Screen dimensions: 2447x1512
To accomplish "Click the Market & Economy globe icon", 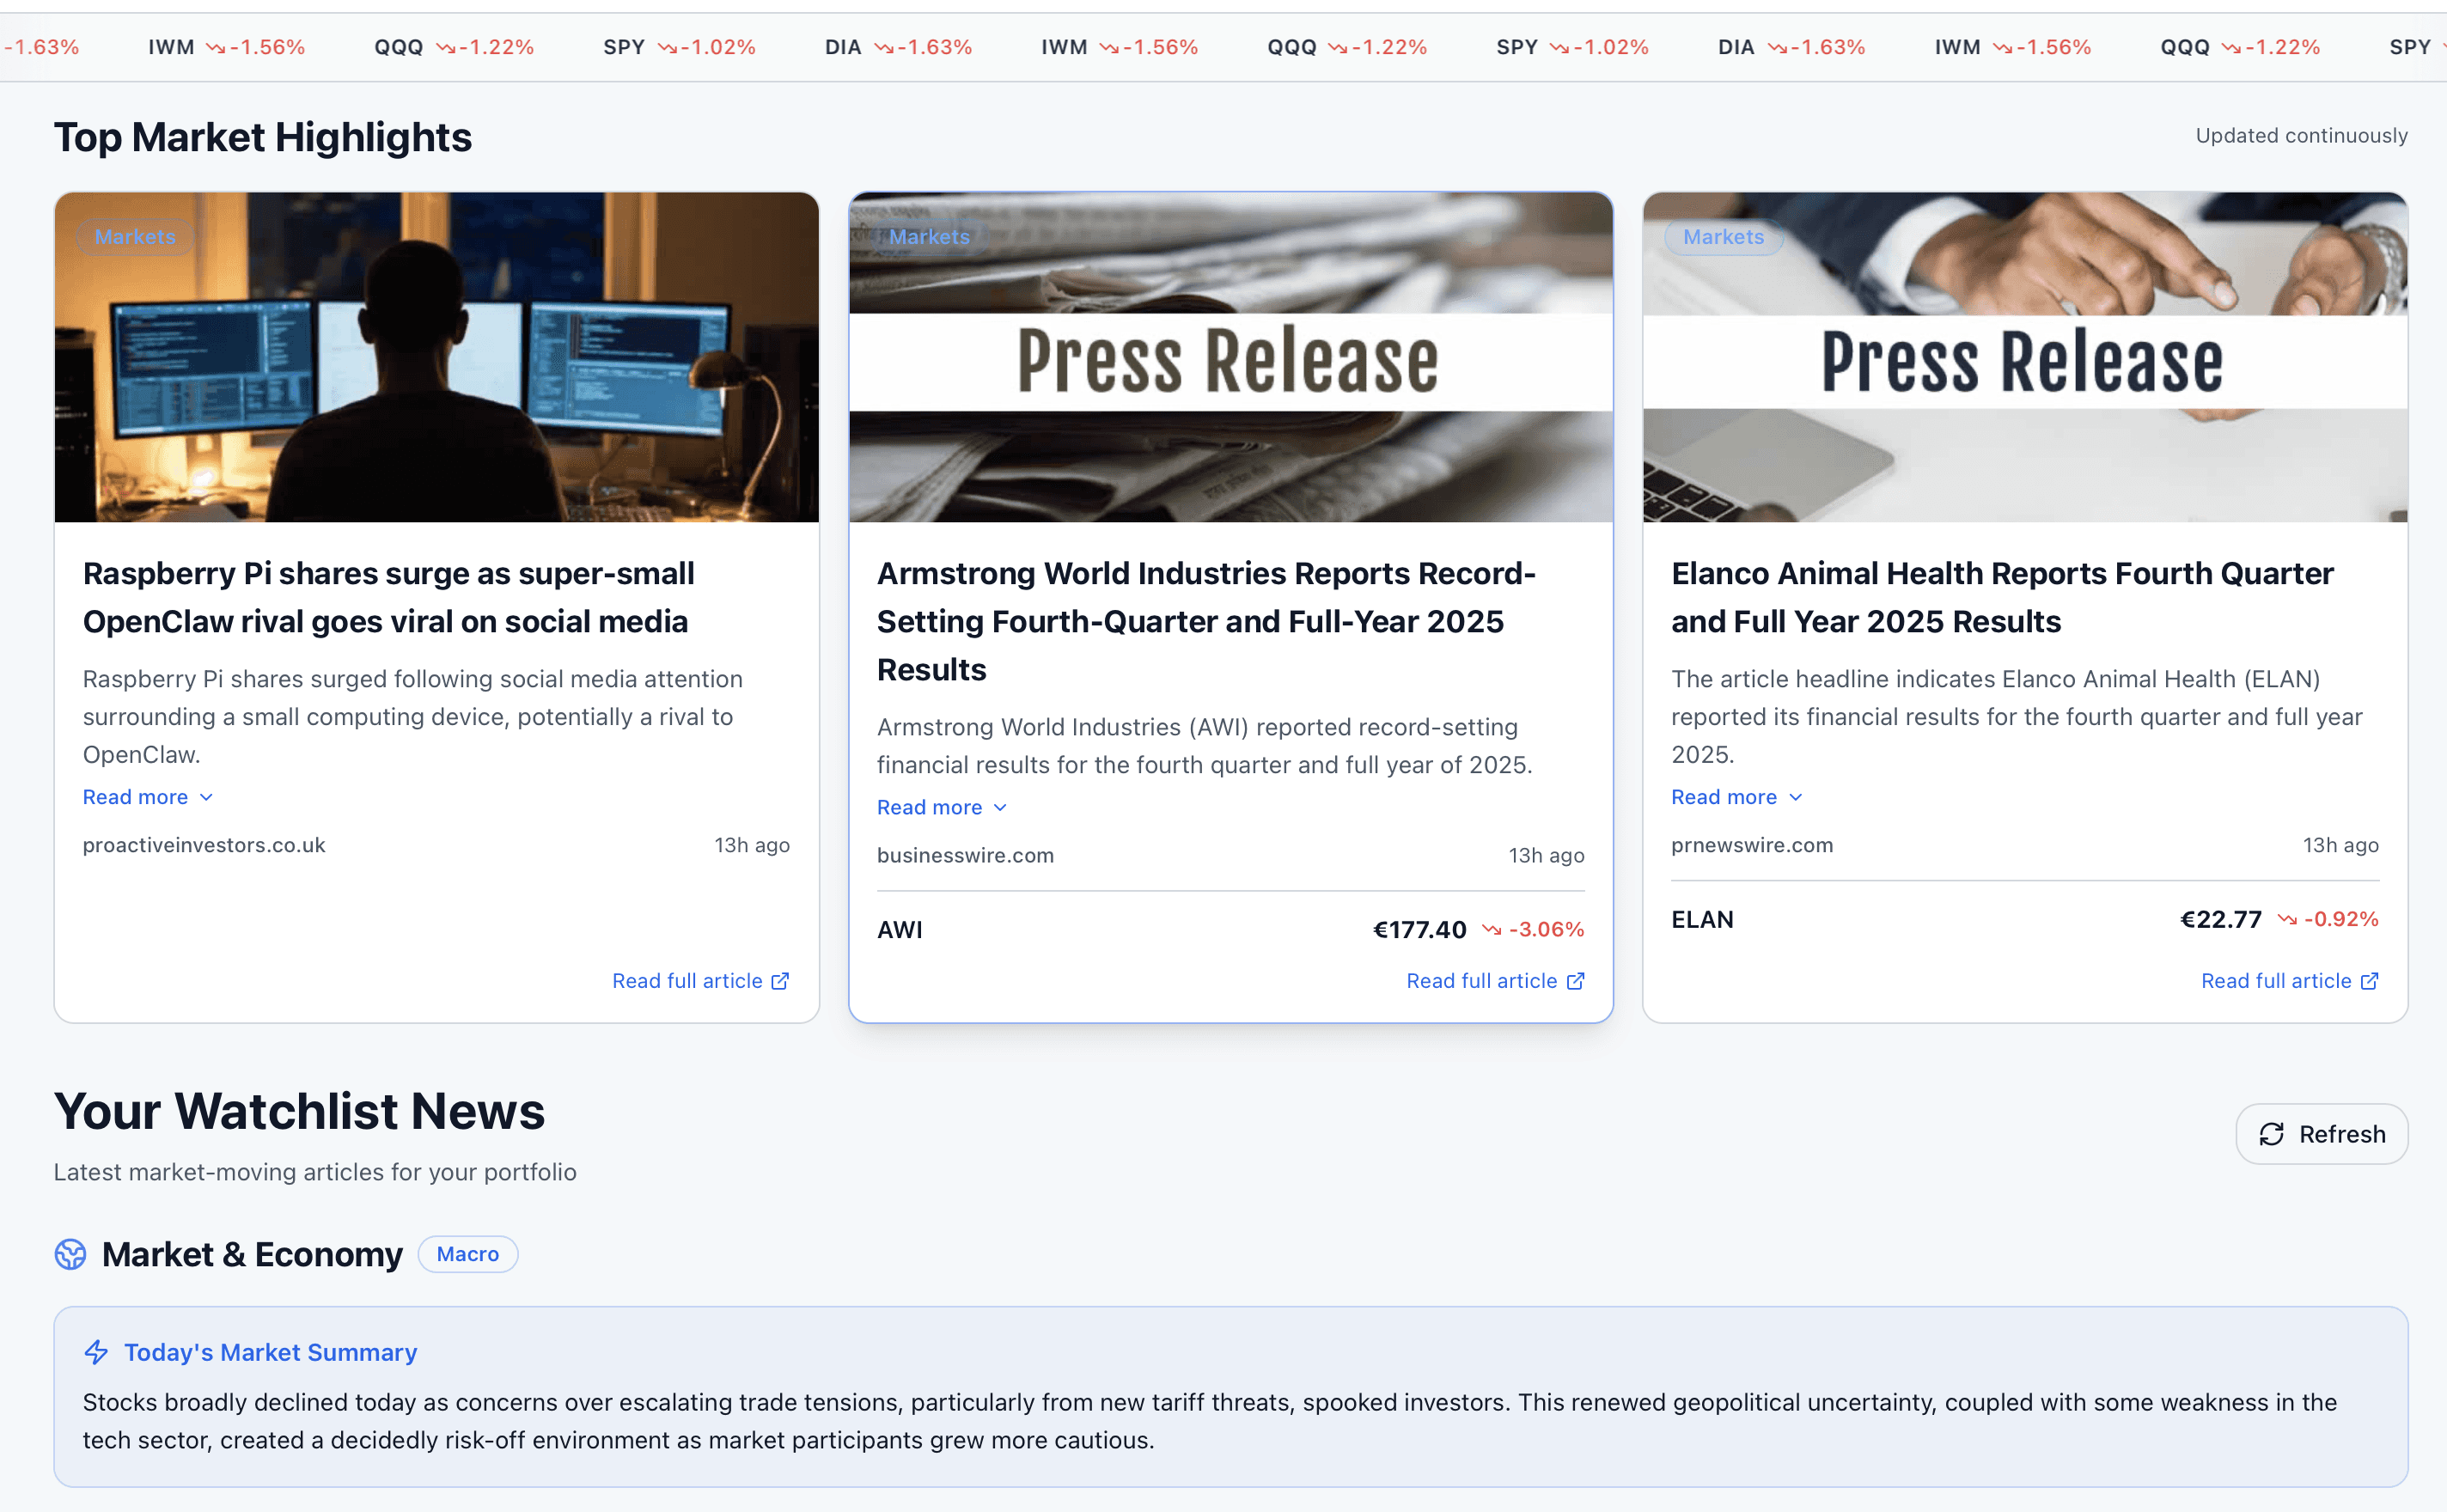I will coord(70,1254).
